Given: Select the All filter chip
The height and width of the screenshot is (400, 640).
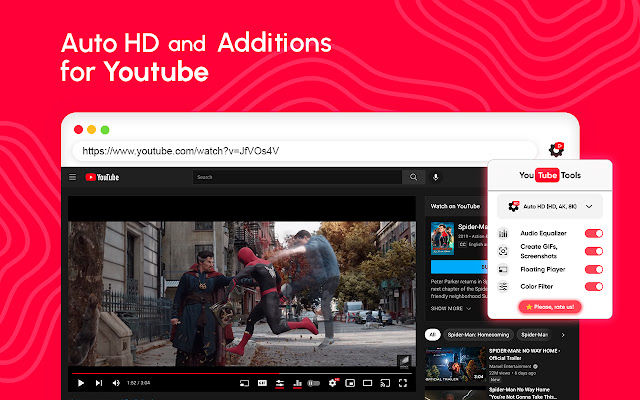Looking at the screenshot, I should coord(433,334).
